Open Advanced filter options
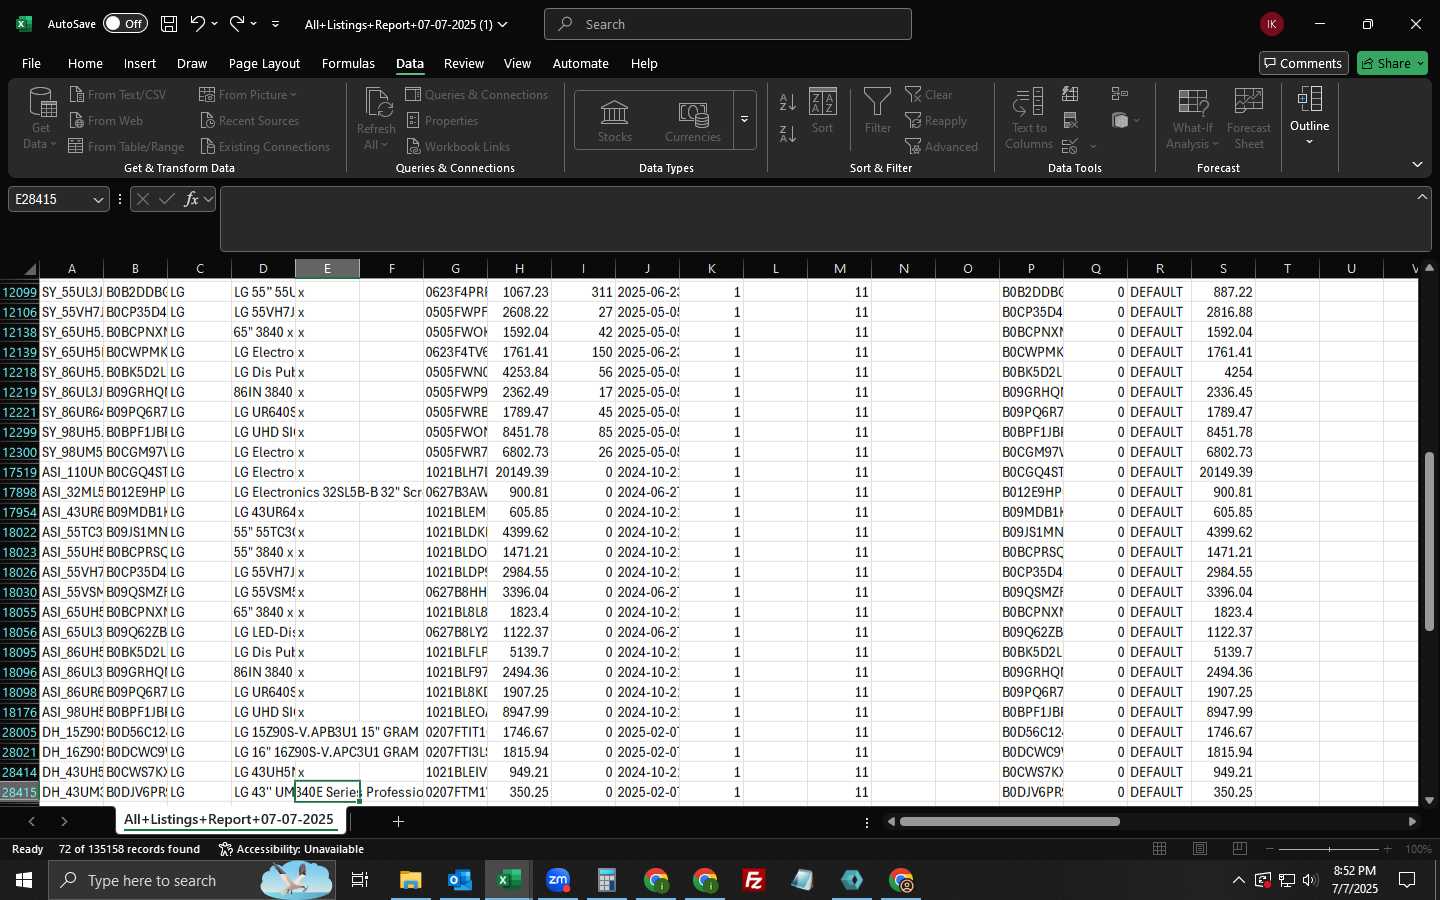The height and width of the screenshot is (900, 1440). (x=941, y=146)
